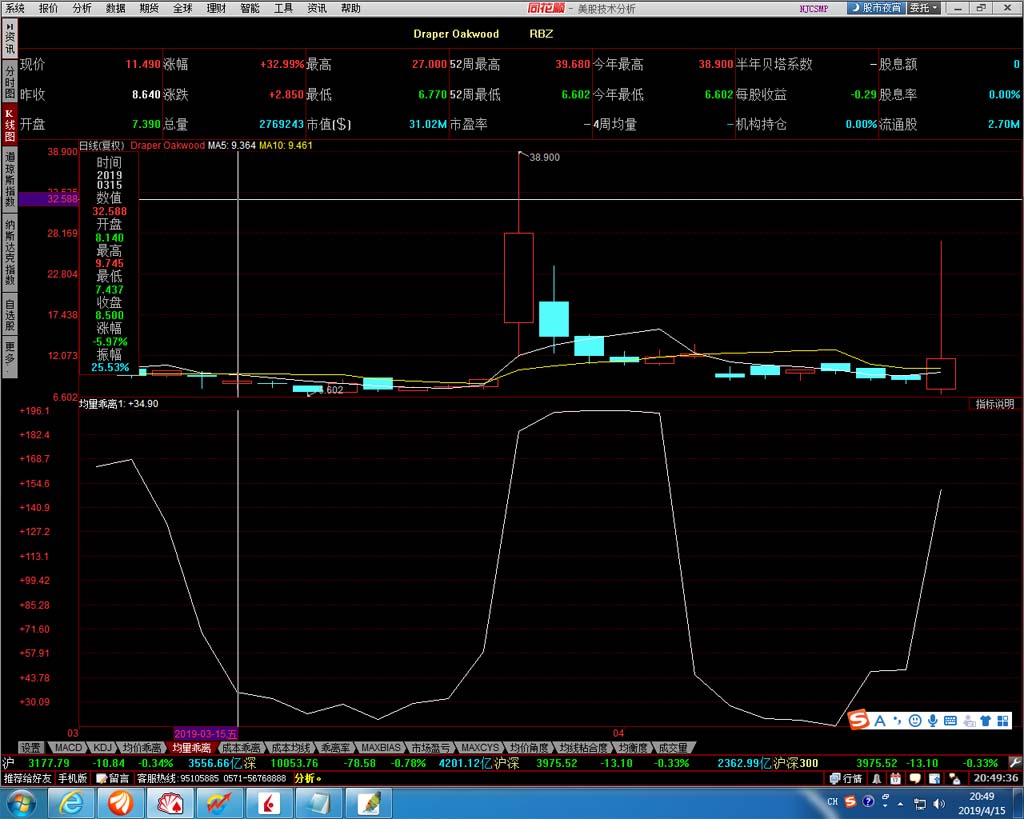The image size is (1024, 819).
Task: Switch to the 均衡度 indicator tab
Action: (633, 747)
